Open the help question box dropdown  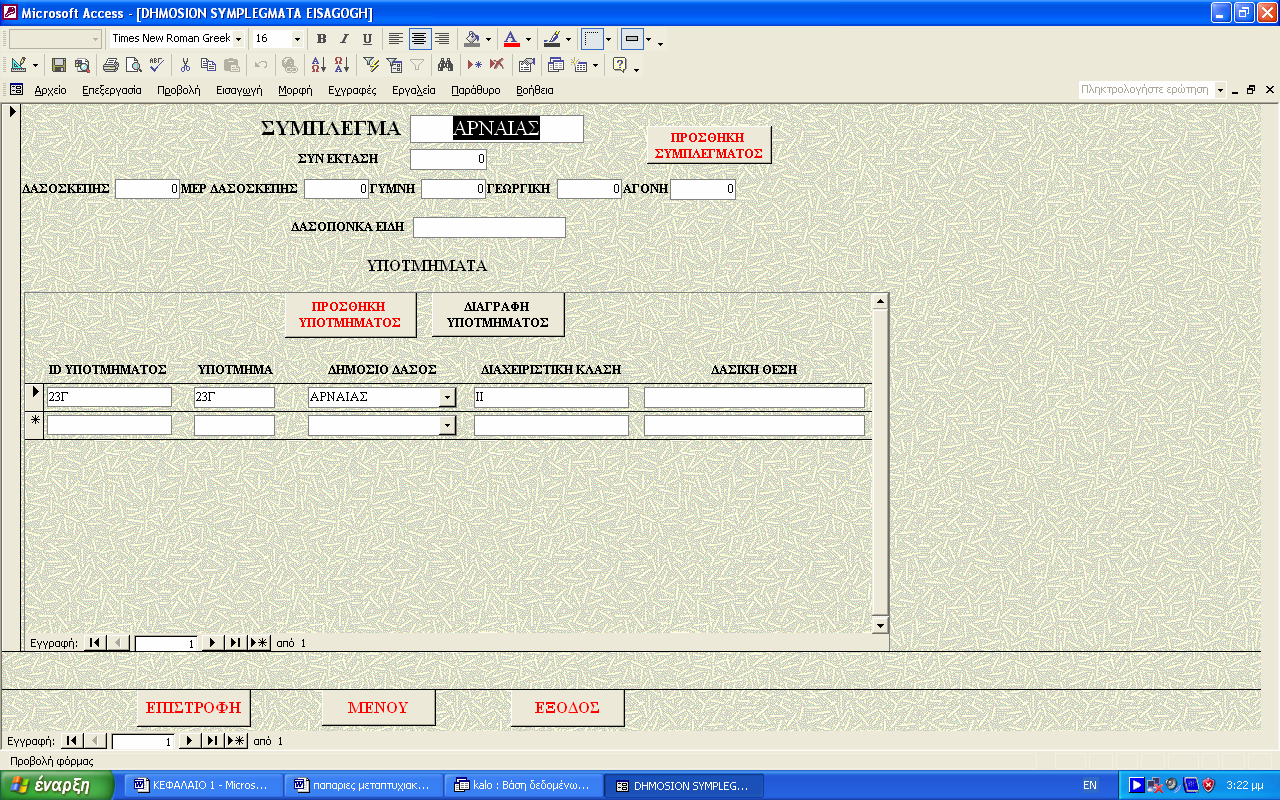click(x=1220, y=90)
